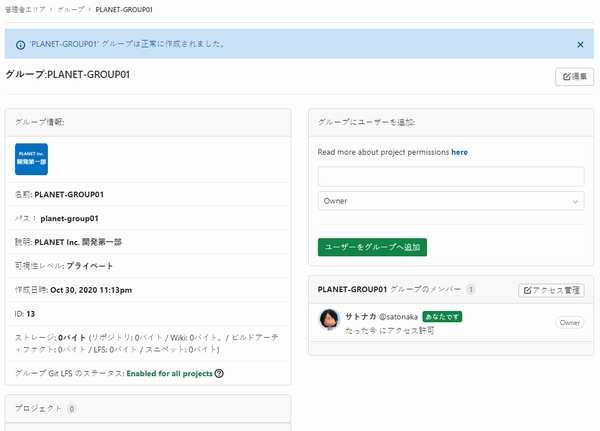The width and height of the screenshot is (600, 431).
Task: Click the green あなたです badge
Action: click(442, 317)
